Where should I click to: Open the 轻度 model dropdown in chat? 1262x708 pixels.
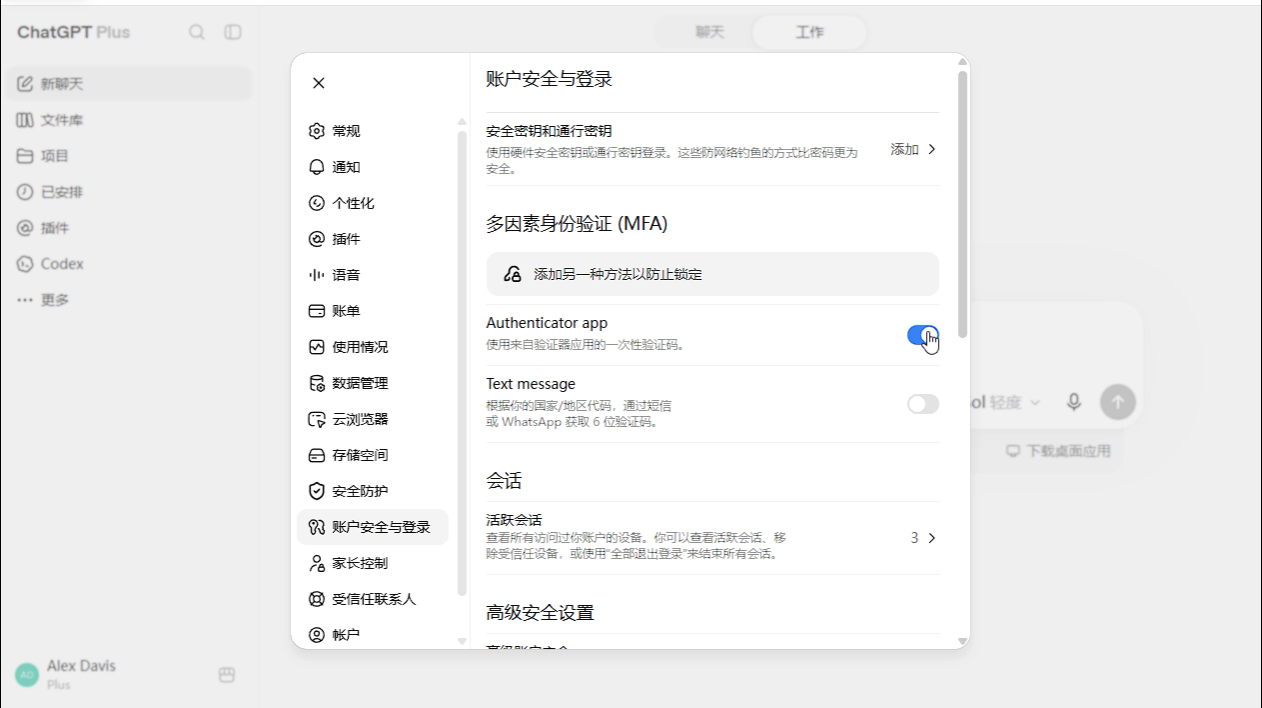click(x=1015, y=402)
